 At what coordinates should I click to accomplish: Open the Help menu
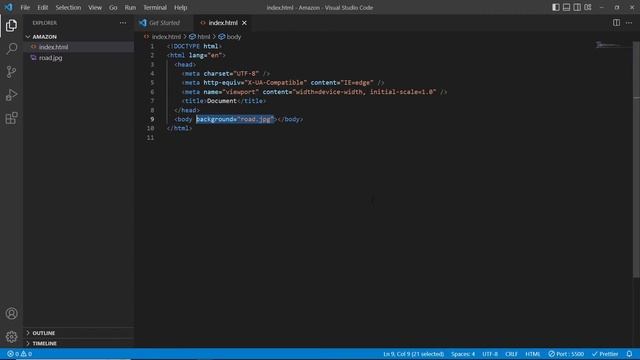(180, 7)
